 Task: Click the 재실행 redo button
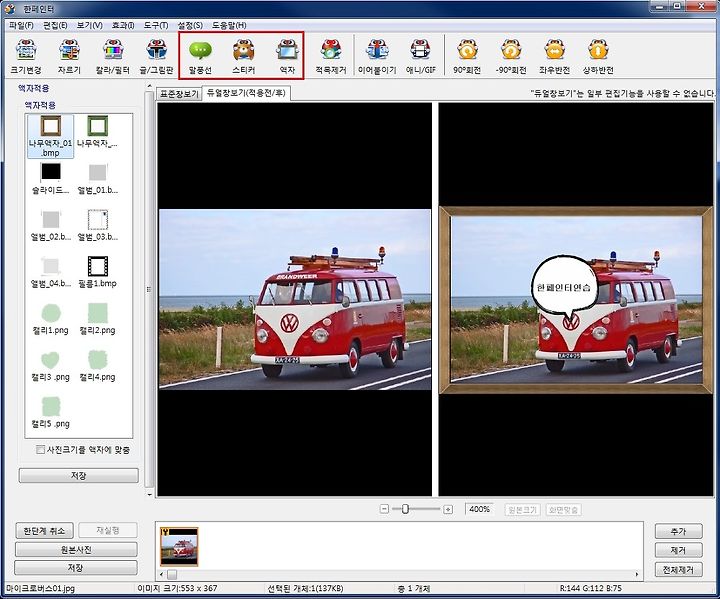click(x=107, y=530)
